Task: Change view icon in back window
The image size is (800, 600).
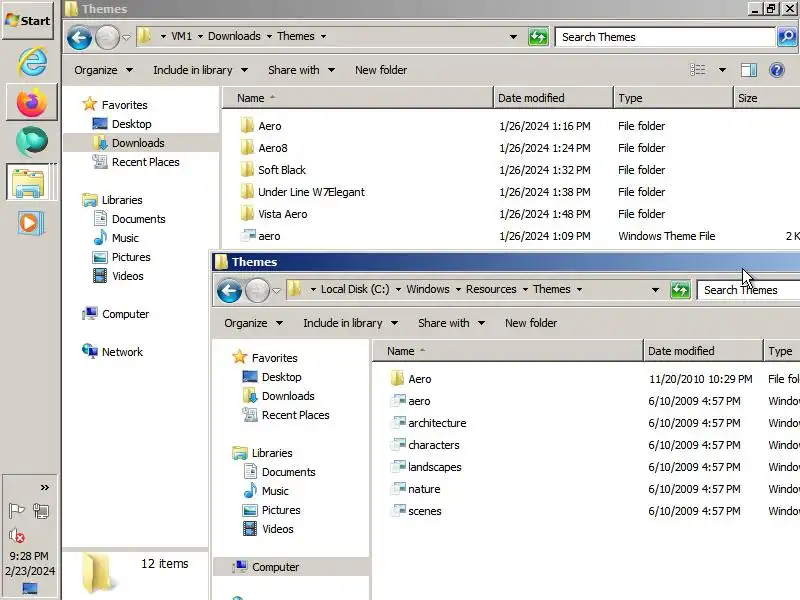Action: [697, 70]
